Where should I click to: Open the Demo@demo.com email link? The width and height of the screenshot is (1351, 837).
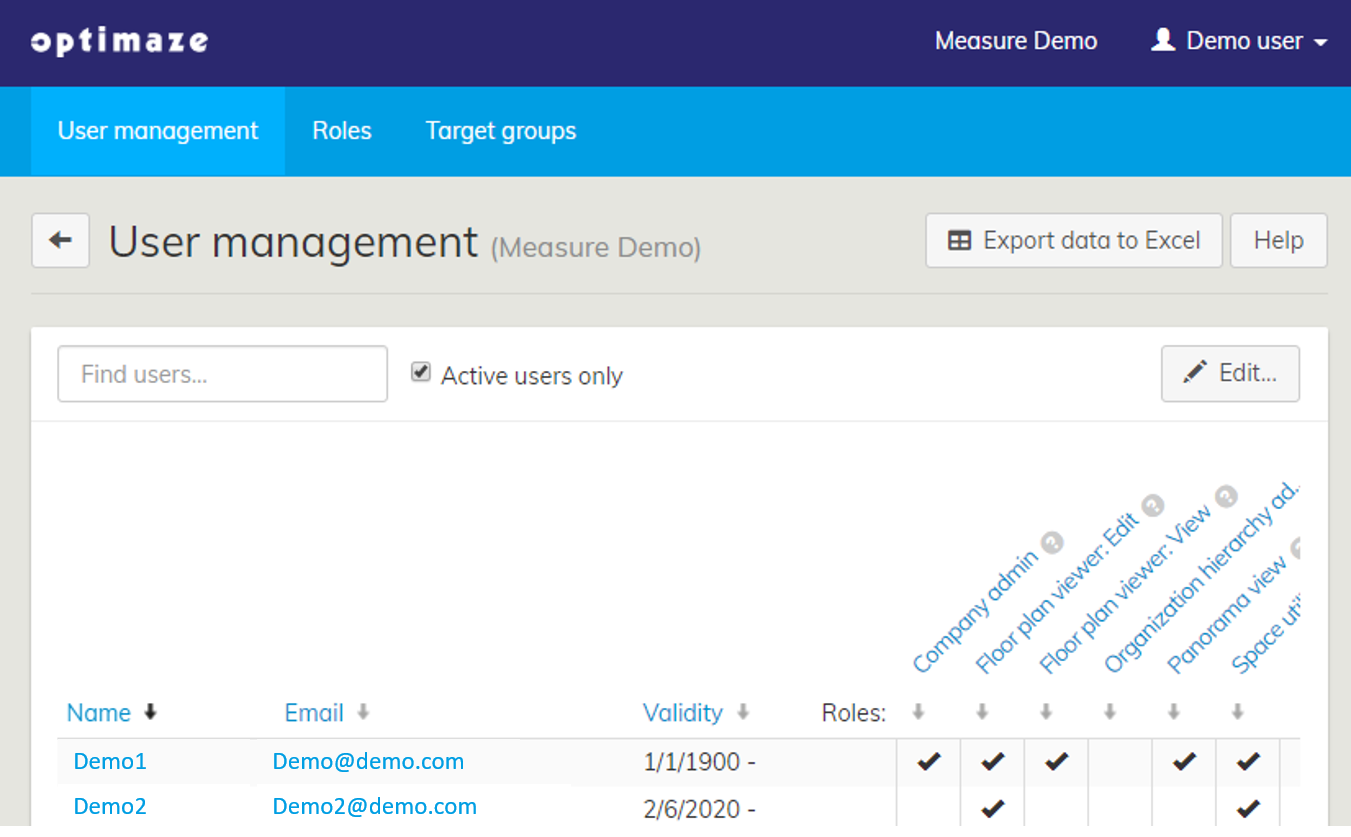[x=368, y=762]
